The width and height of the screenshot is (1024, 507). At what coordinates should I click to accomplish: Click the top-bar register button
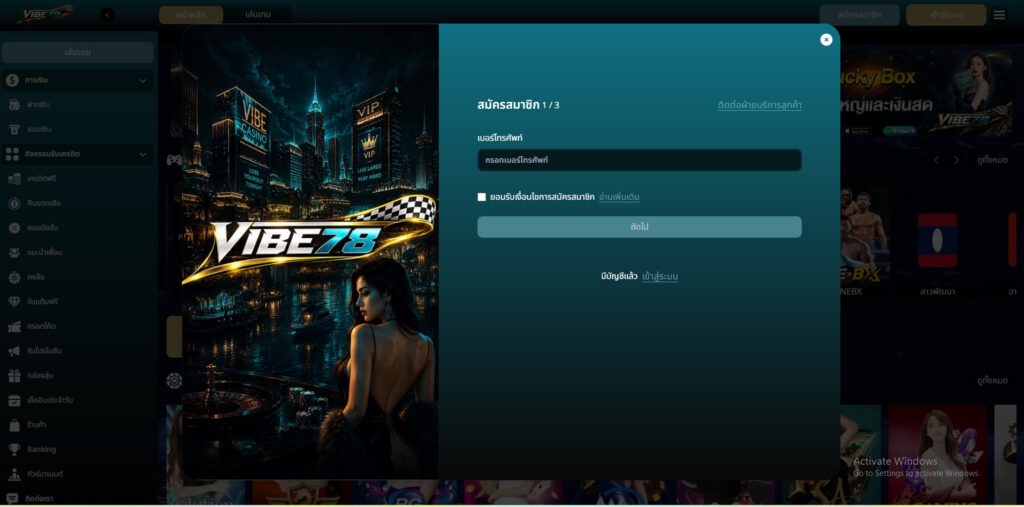tap(859, 14)
